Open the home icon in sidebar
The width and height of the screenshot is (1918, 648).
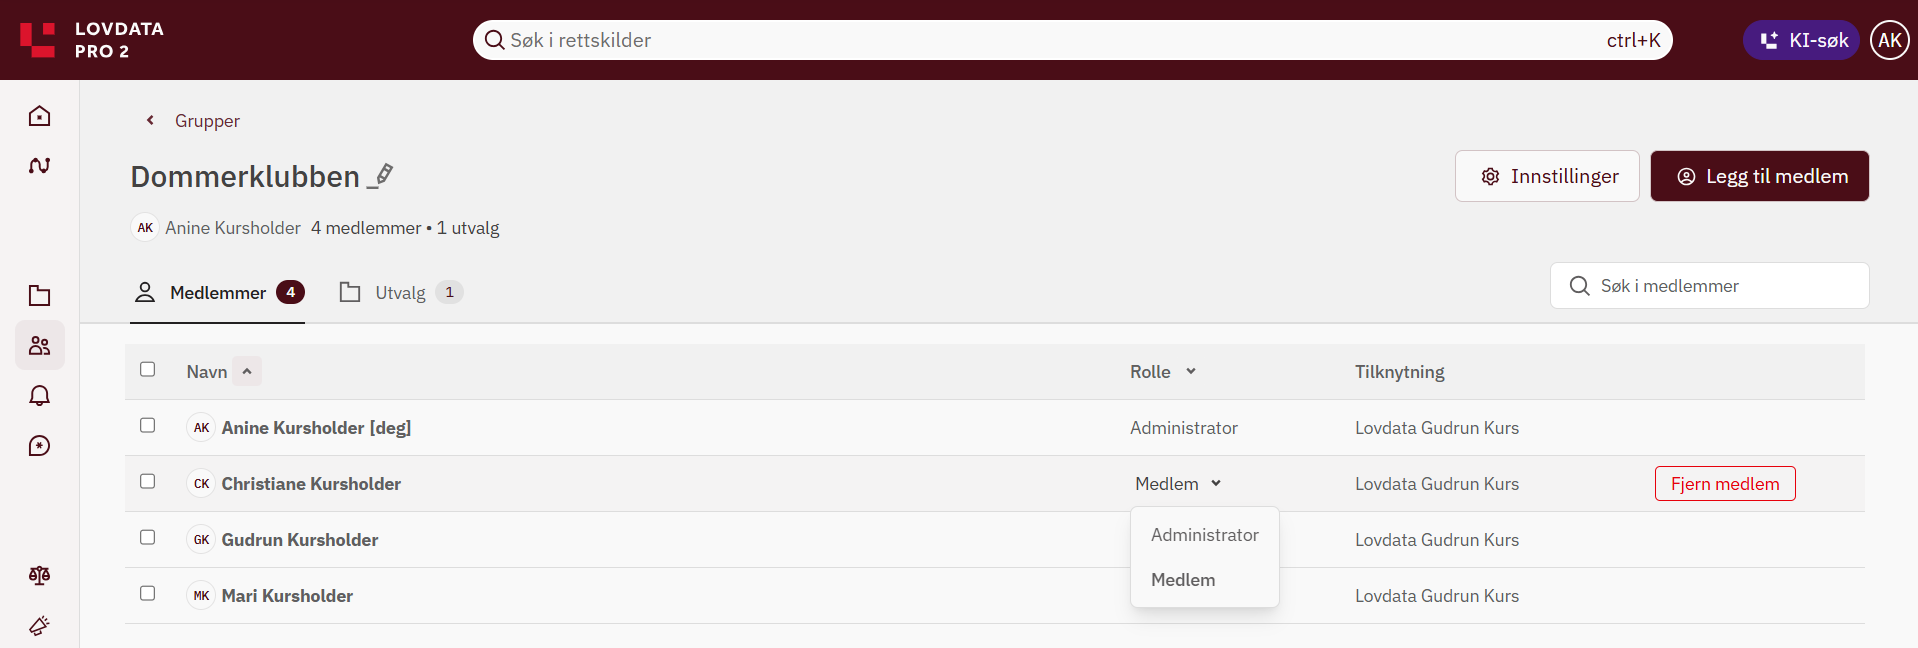coord(39,116)
